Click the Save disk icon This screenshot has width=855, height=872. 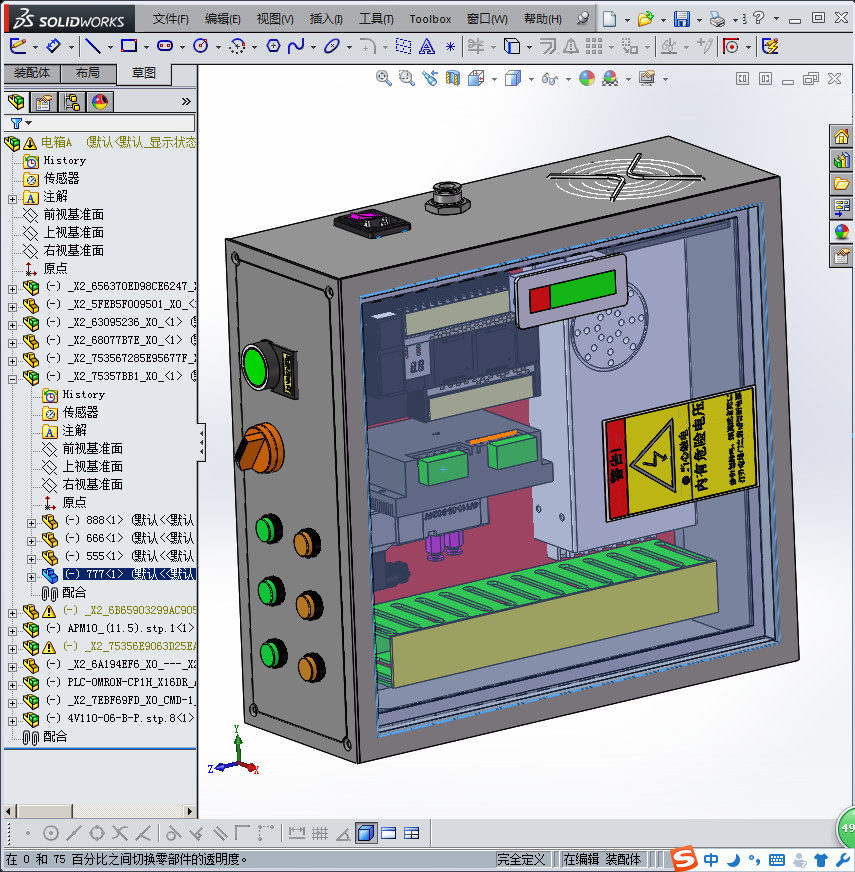(681, 19)
